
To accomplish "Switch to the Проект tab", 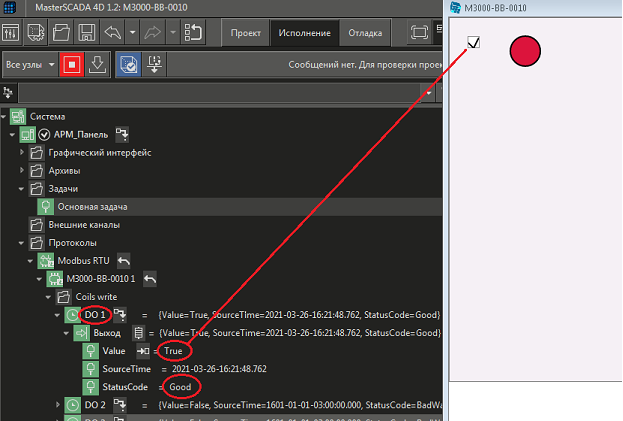I will pos(245,32).
